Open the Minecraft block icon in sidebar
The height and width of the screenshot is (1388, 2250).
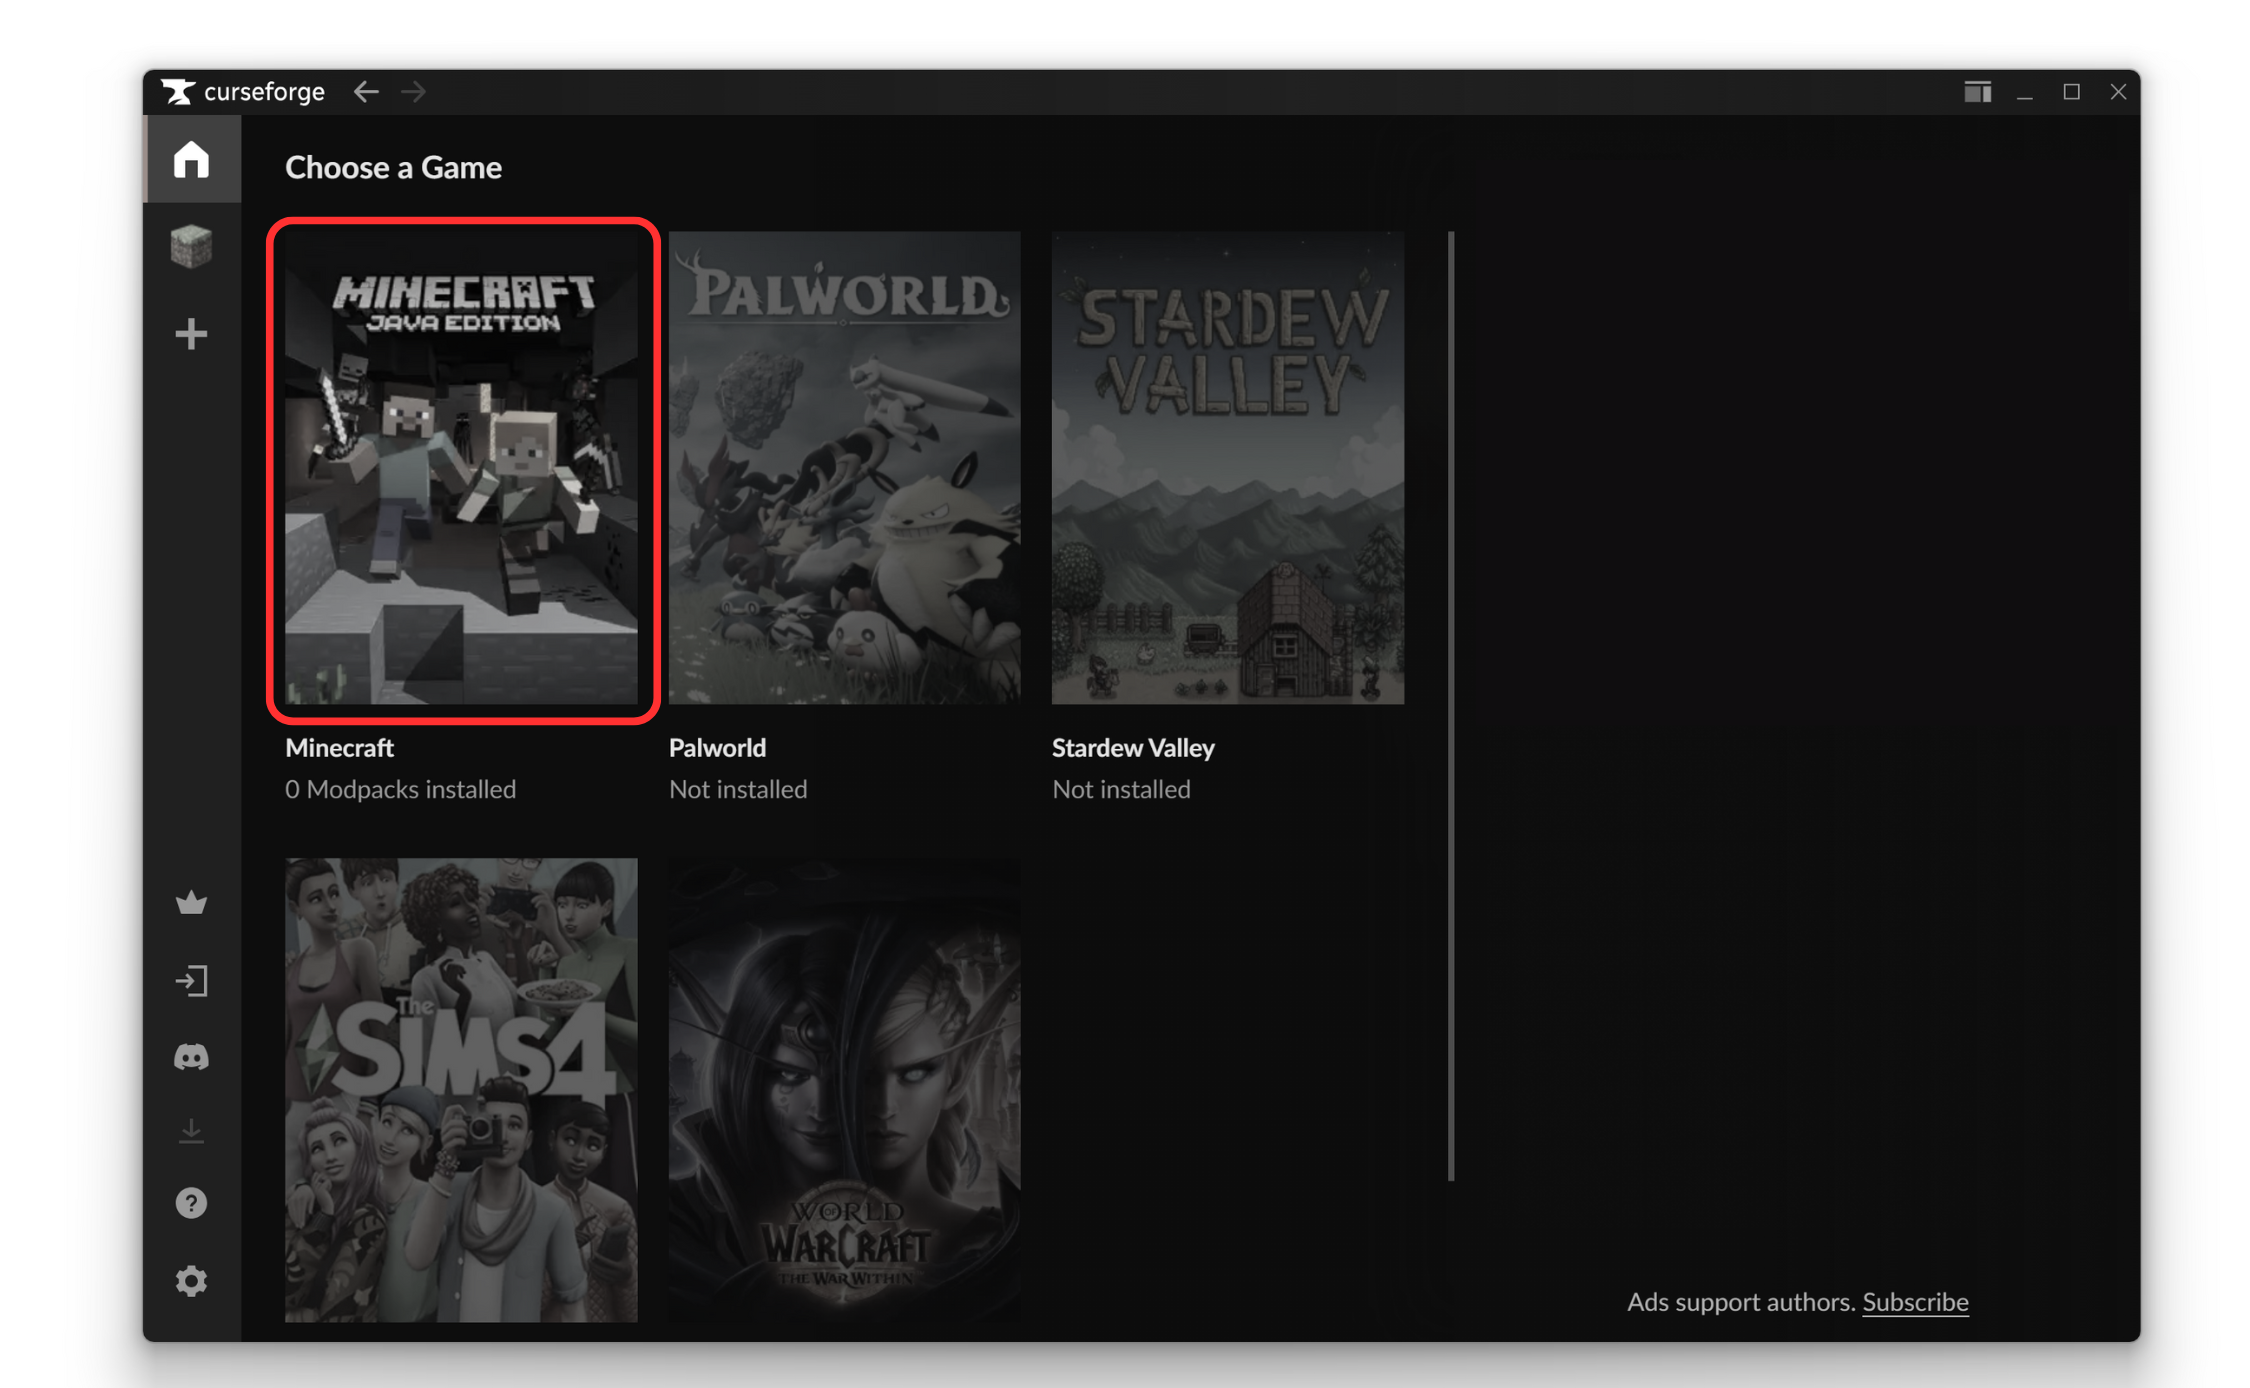191,246
